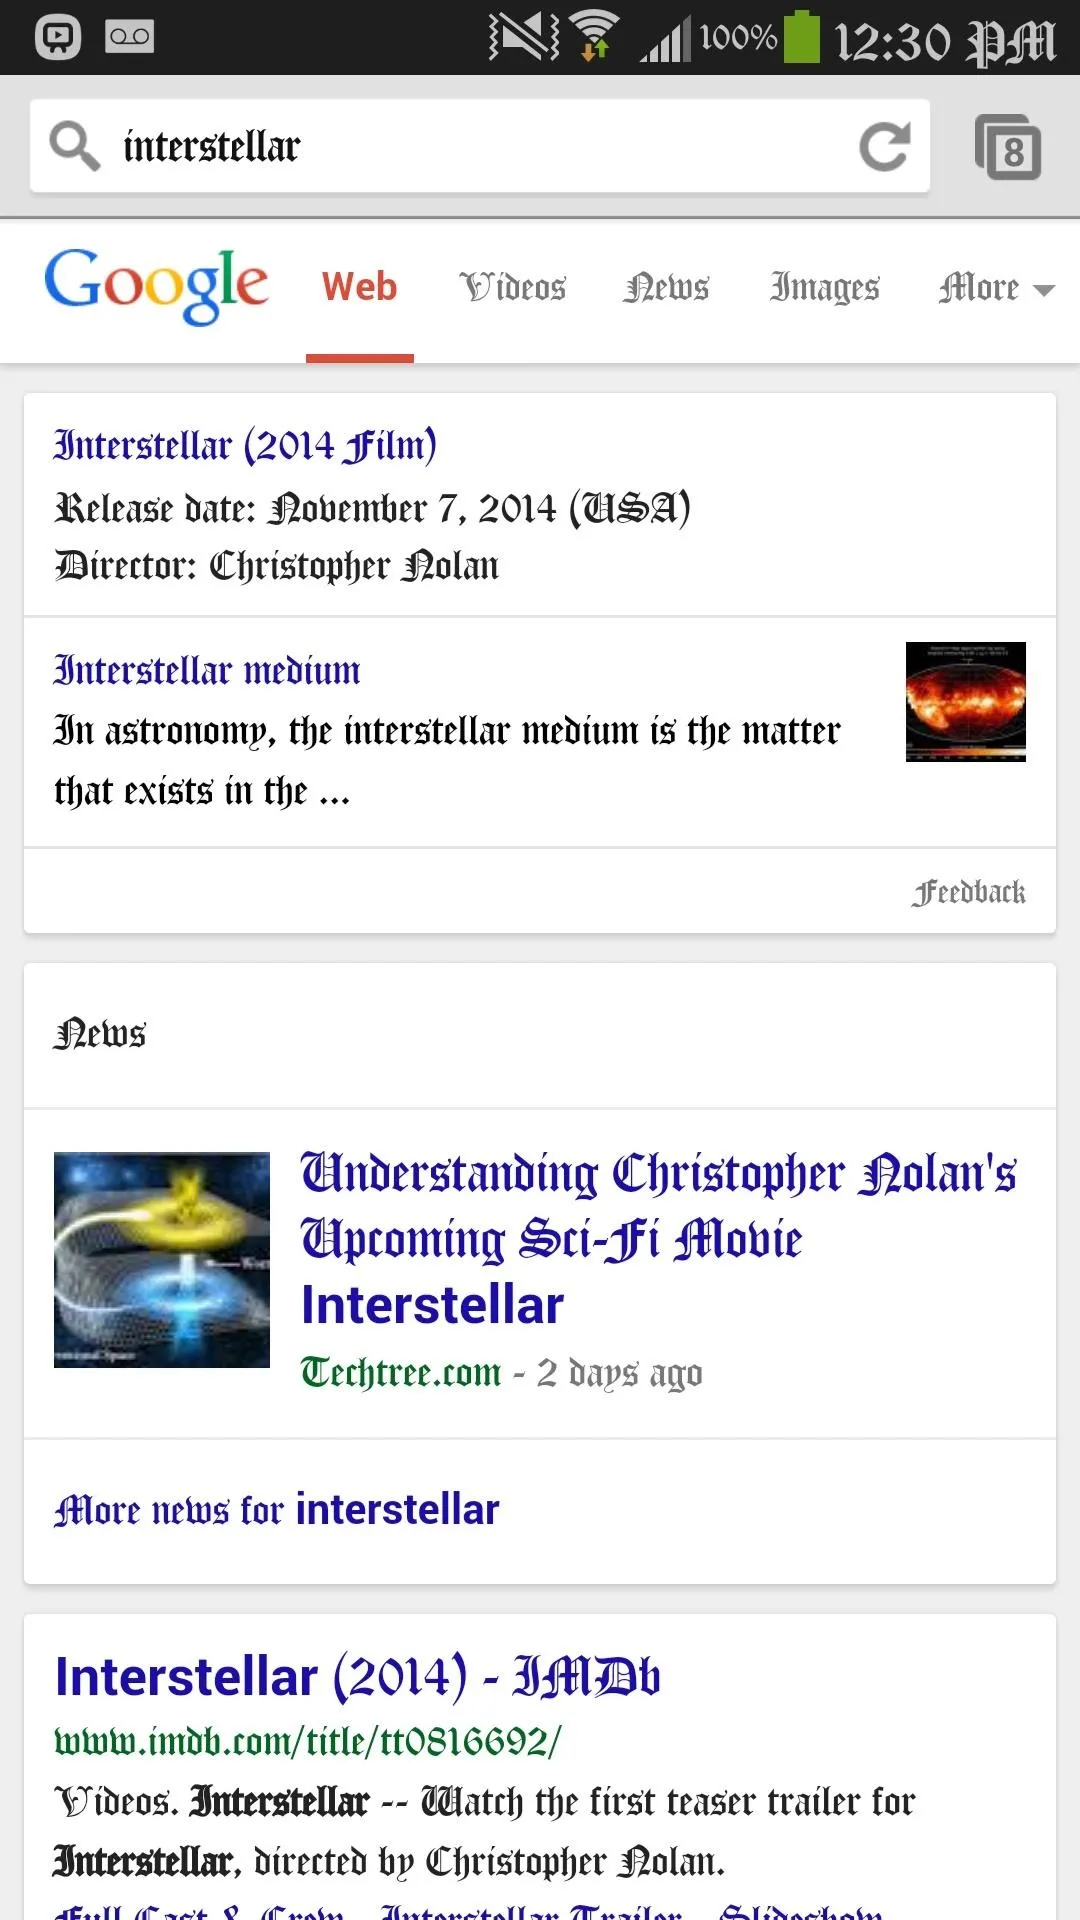This screenshot has width=1080, height=1920.
Task: Switch to the News tab
Action: pyautogui.click(x=666, y=288)
